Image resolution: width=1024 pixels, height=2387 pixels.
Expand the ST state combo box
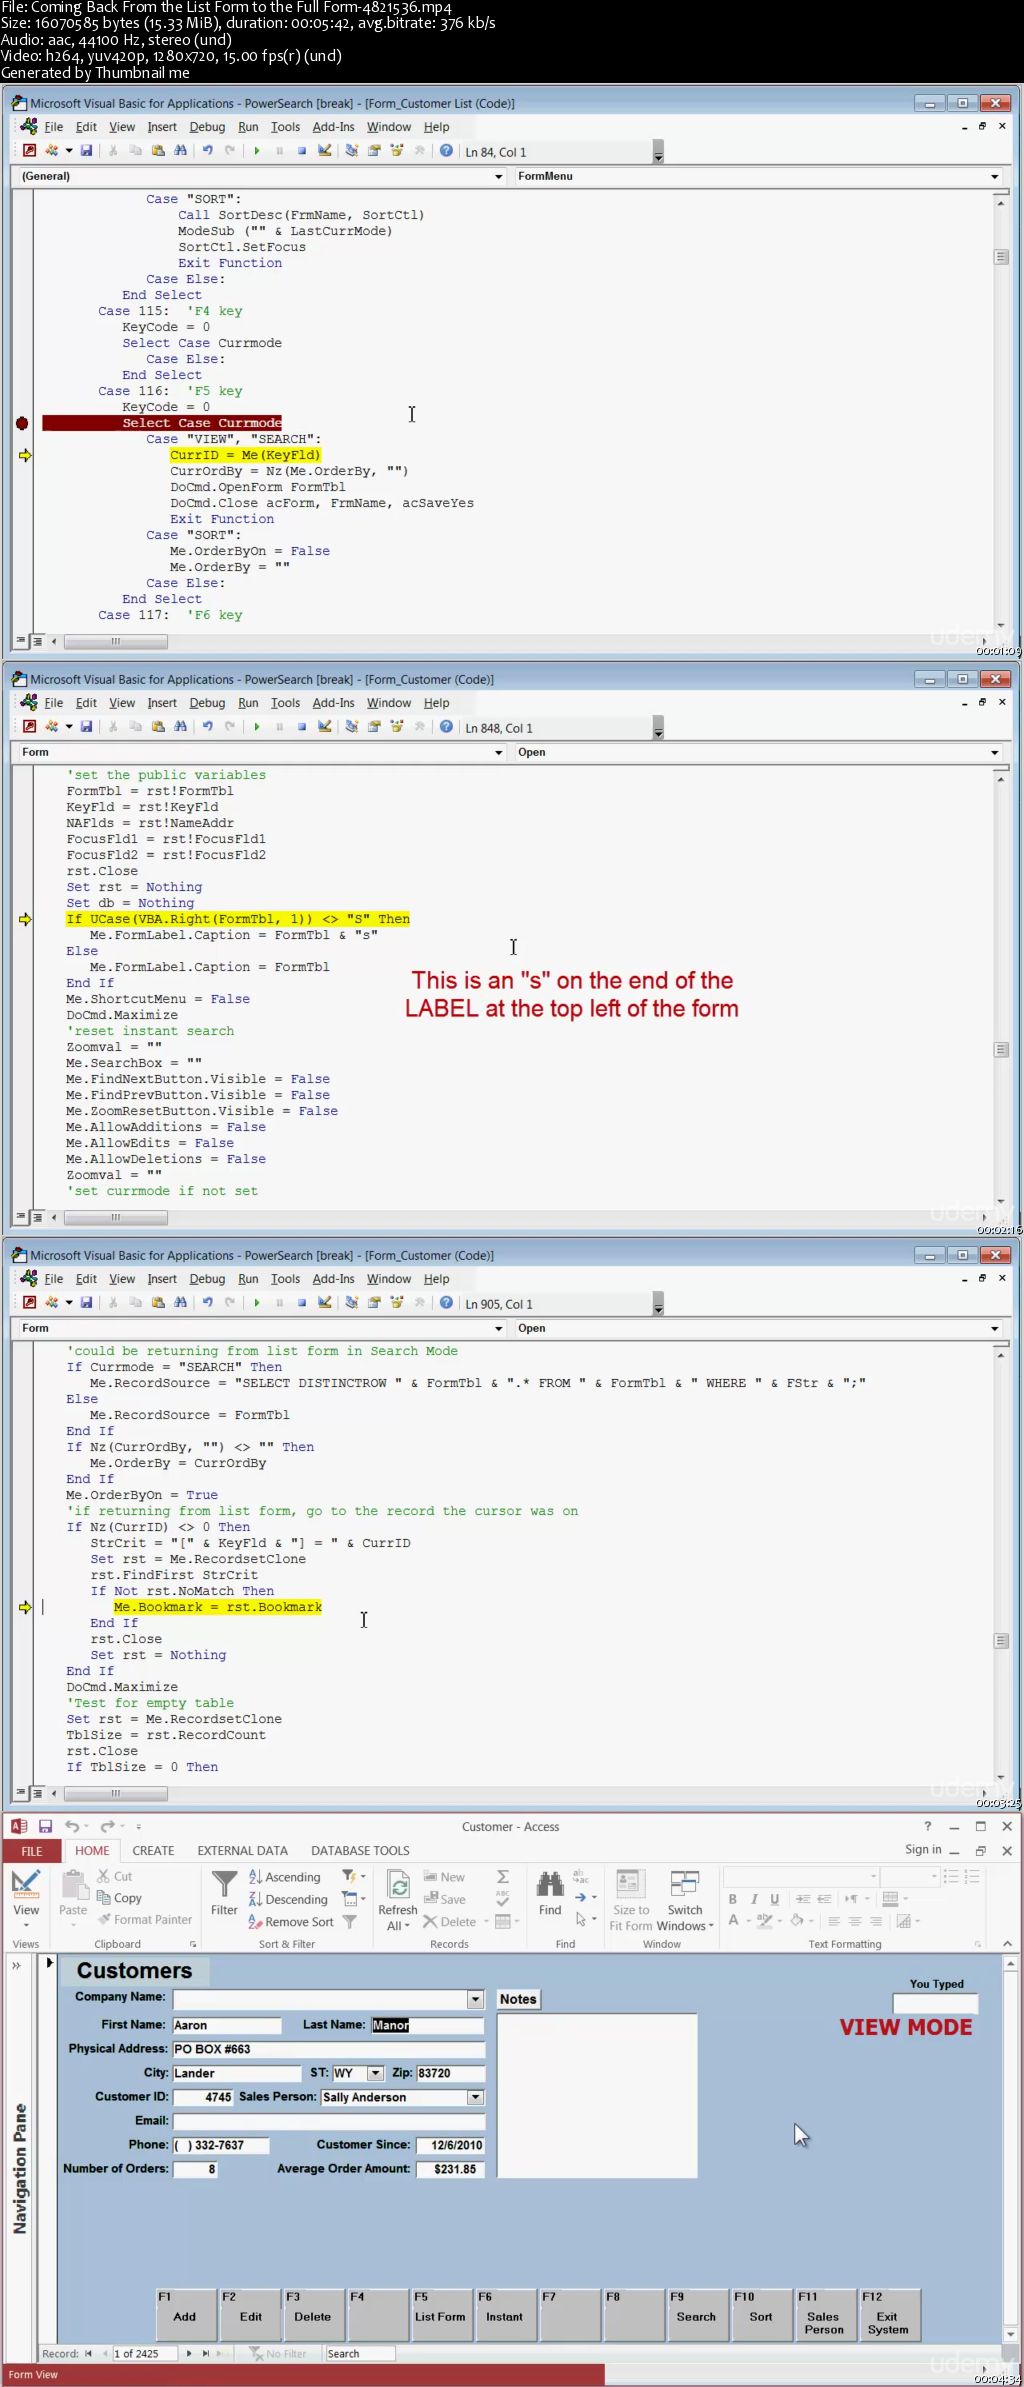tap(376, 2073)
